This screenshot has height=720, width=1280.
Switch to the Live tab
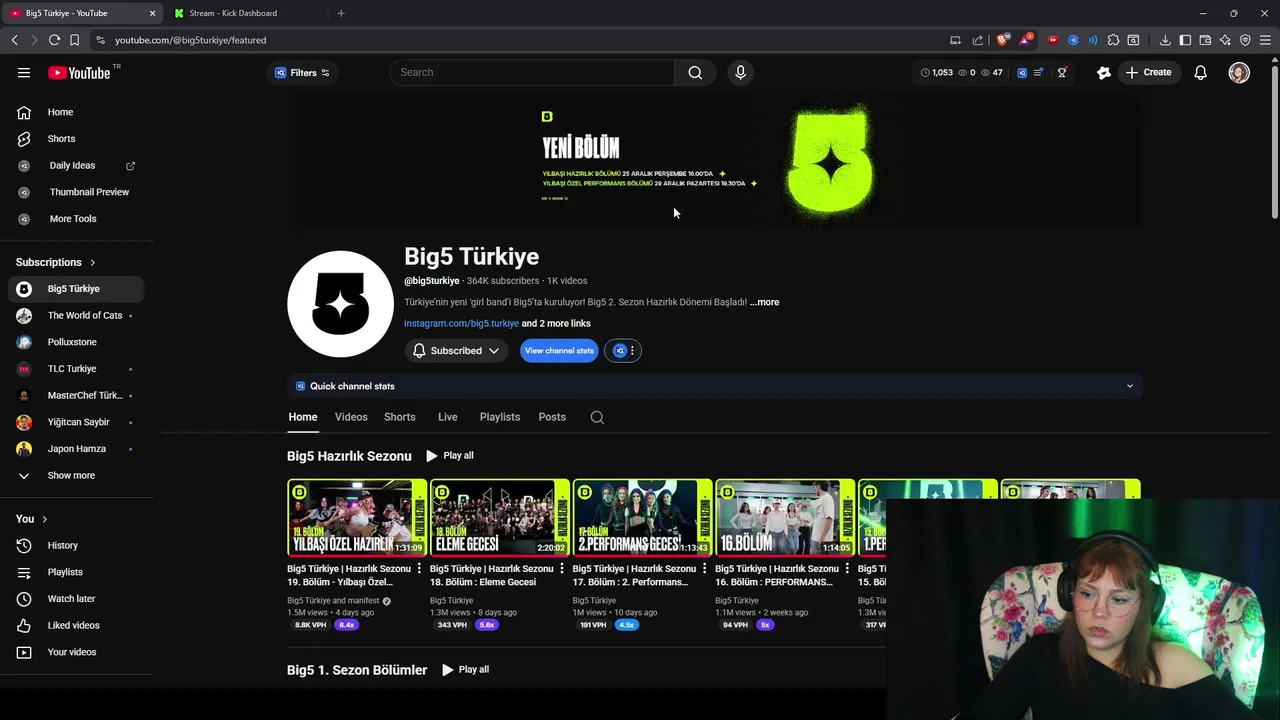pyautogui.click(x=447, y=417)
